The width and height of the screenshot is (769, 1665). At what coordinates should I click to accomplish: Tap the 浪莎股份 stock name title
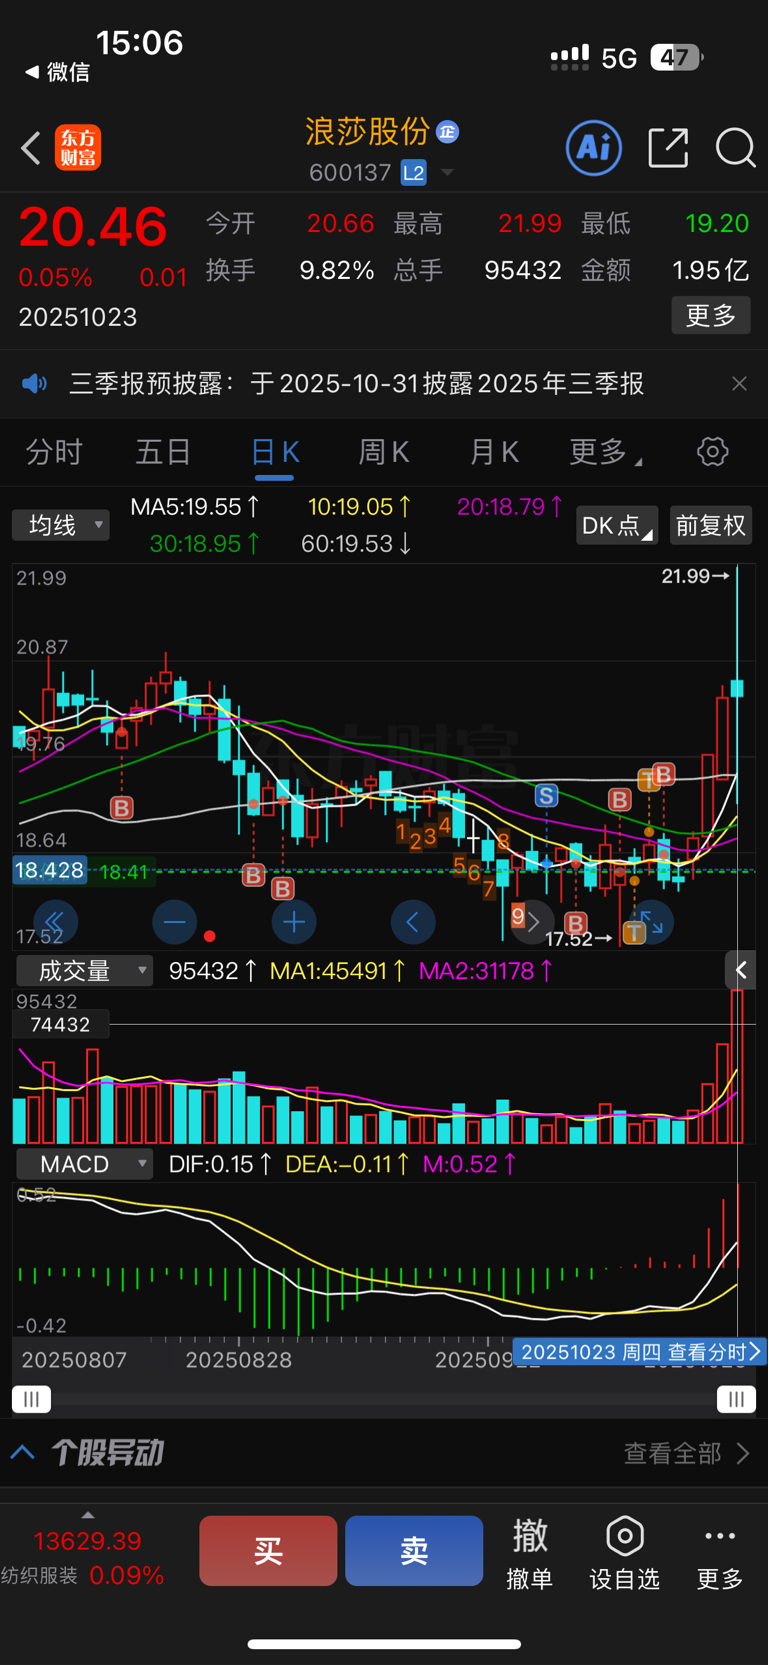click(367, 131)
